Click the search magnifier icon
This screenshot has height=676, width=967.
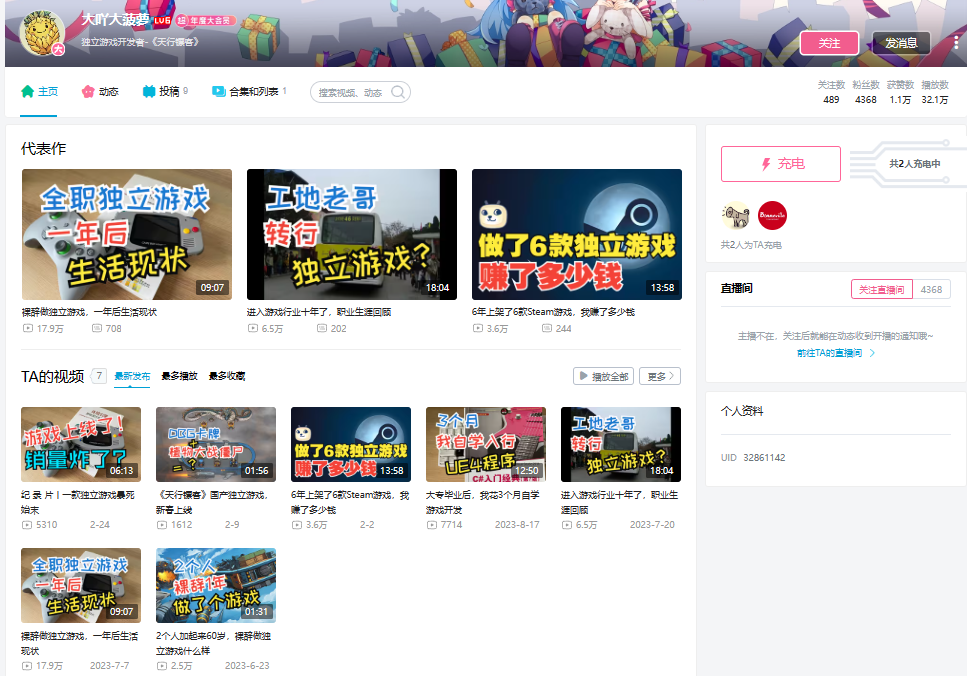(x=397, y=92)
